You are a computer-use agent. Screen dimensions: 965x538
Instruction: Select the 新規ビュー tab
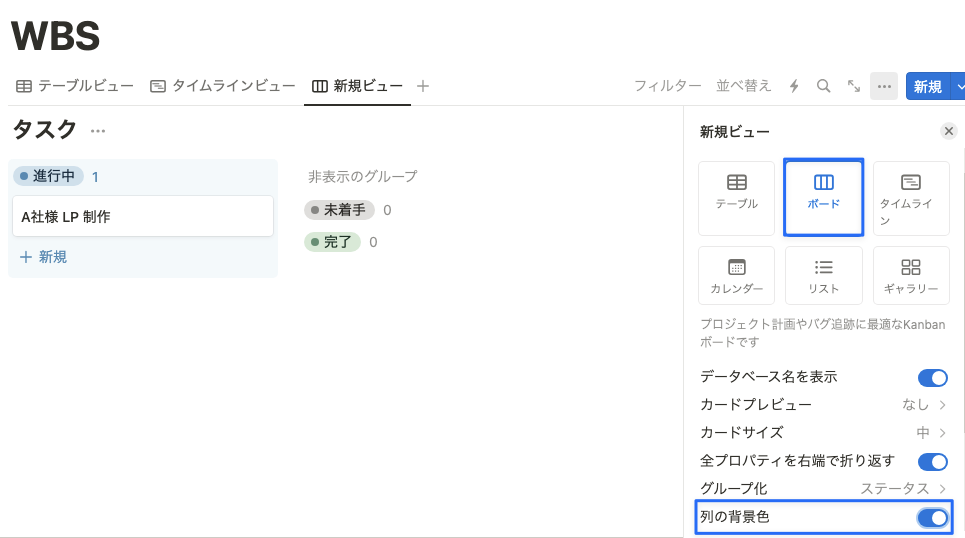click(358, 86)
